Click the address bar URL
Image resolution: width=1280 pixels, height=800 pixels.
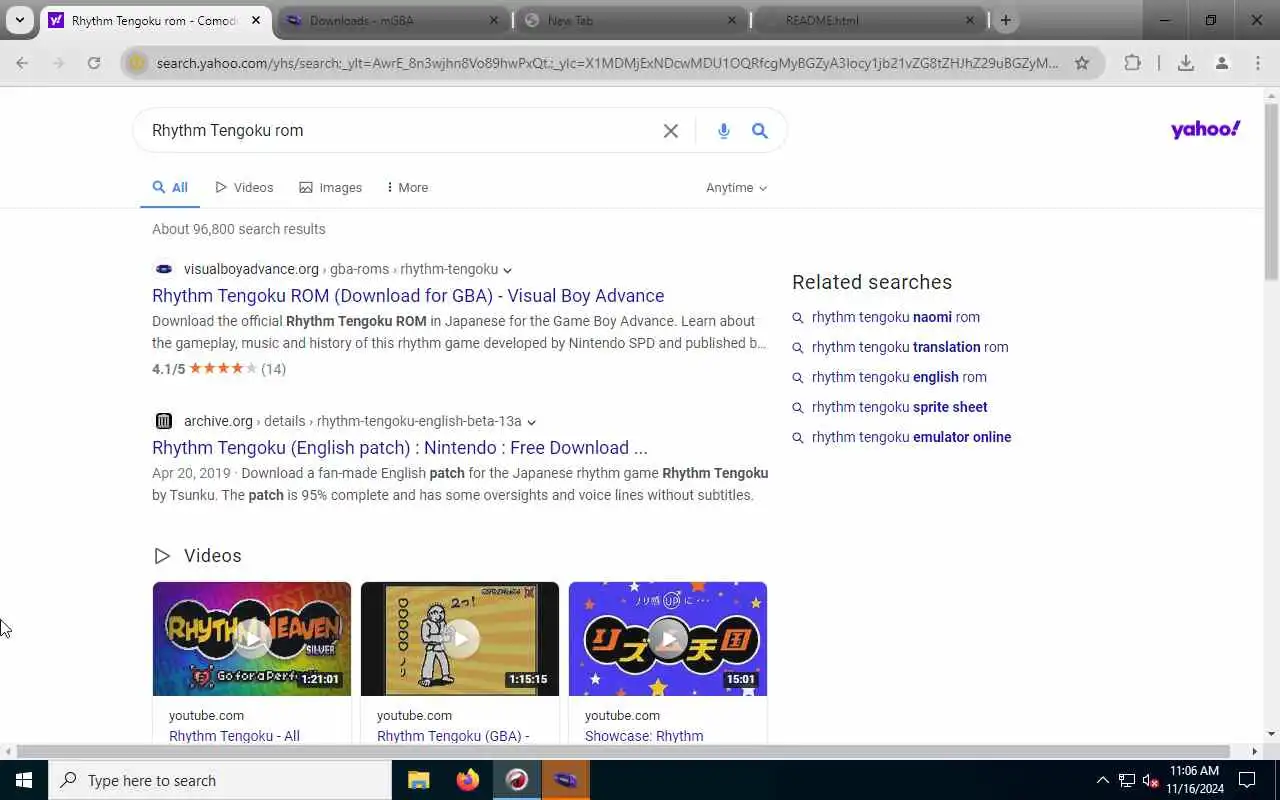coord(607,63)
